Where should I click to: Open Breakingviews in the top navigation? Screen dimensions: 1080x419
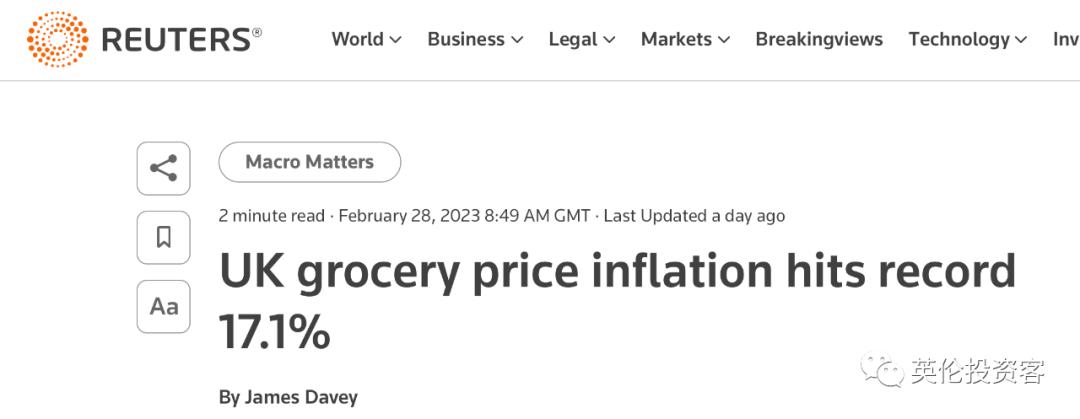[x=819, y=39]
